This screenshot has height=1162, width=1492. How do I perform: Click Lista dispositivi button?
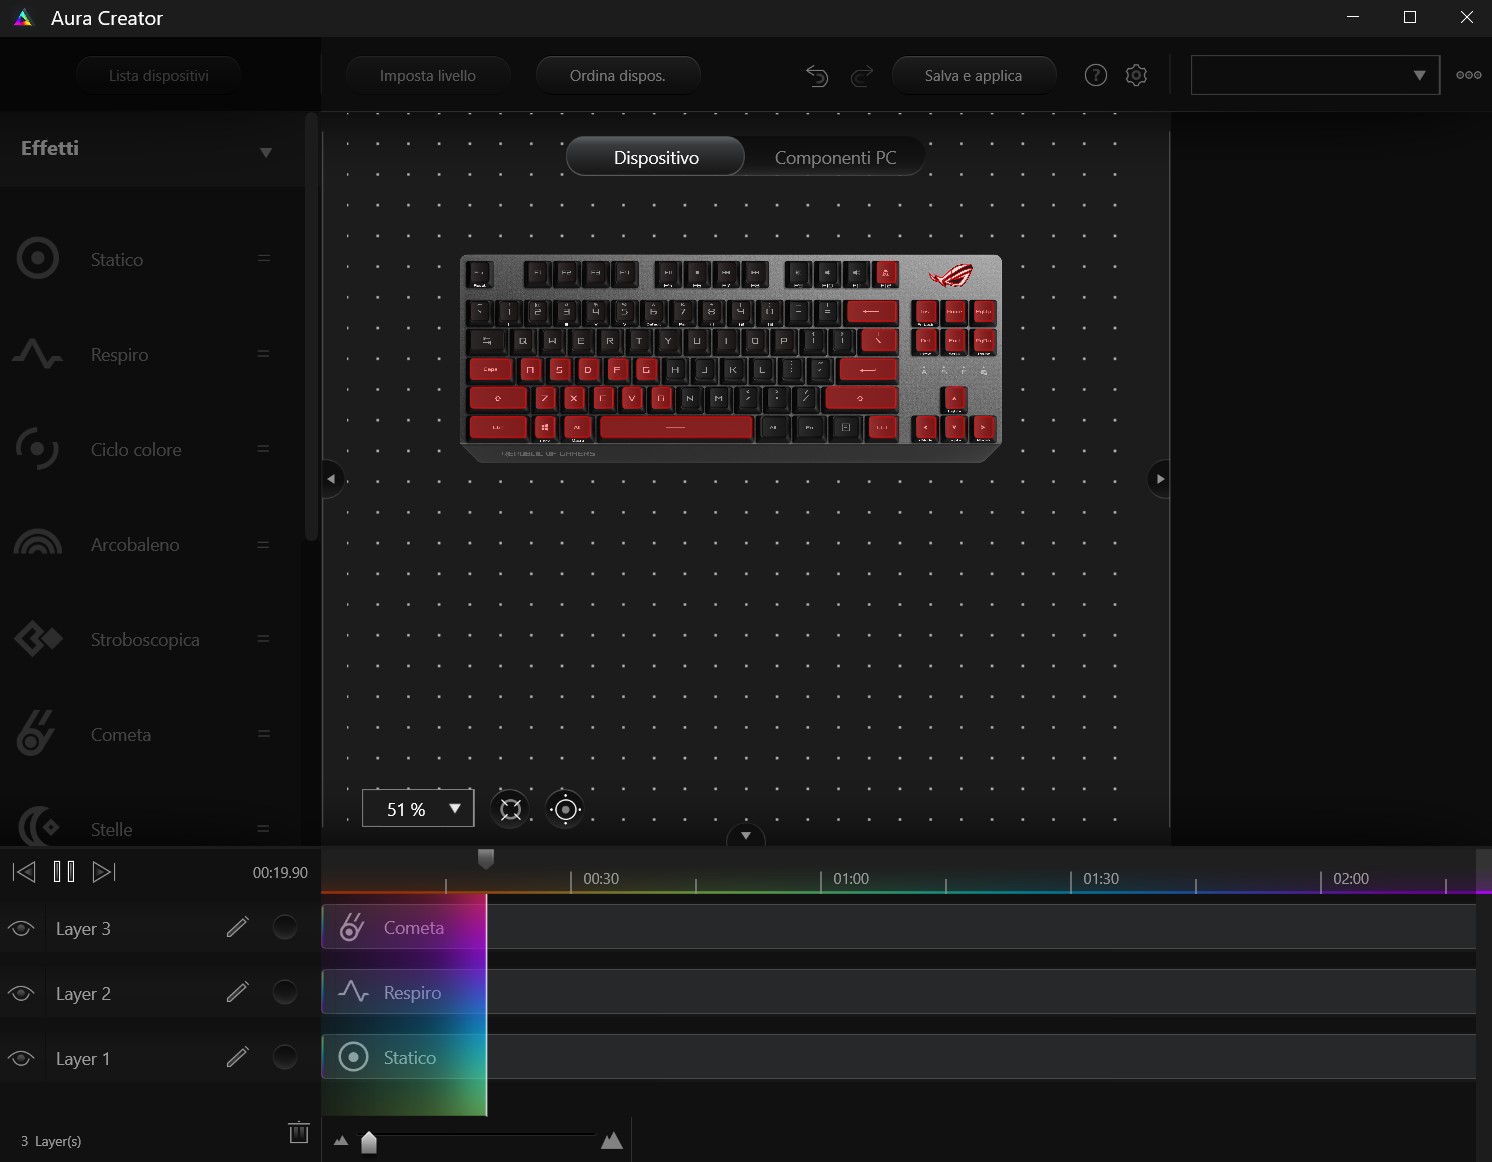pyautogui.click(x=159, y=75)
